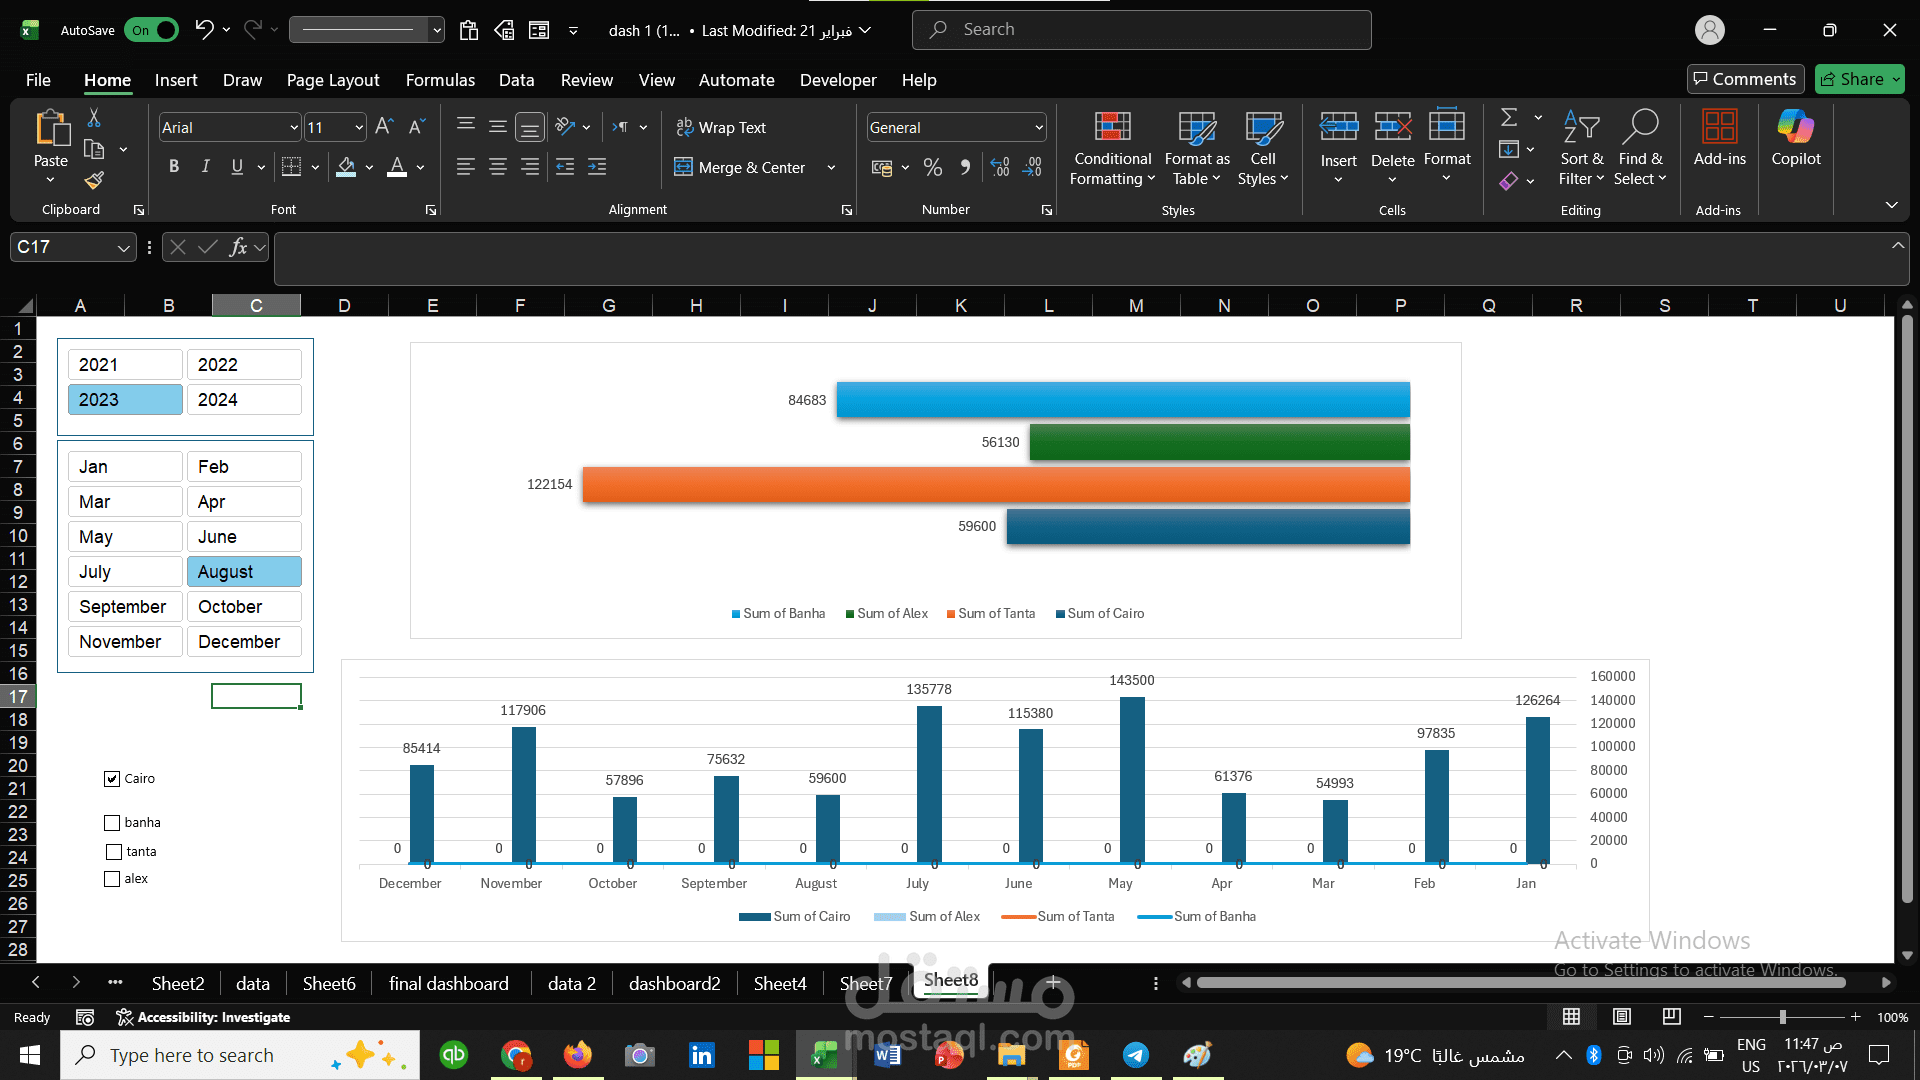Open the font name Arial dropdown
The image size is (1920, 1080).
pos(294,128)
